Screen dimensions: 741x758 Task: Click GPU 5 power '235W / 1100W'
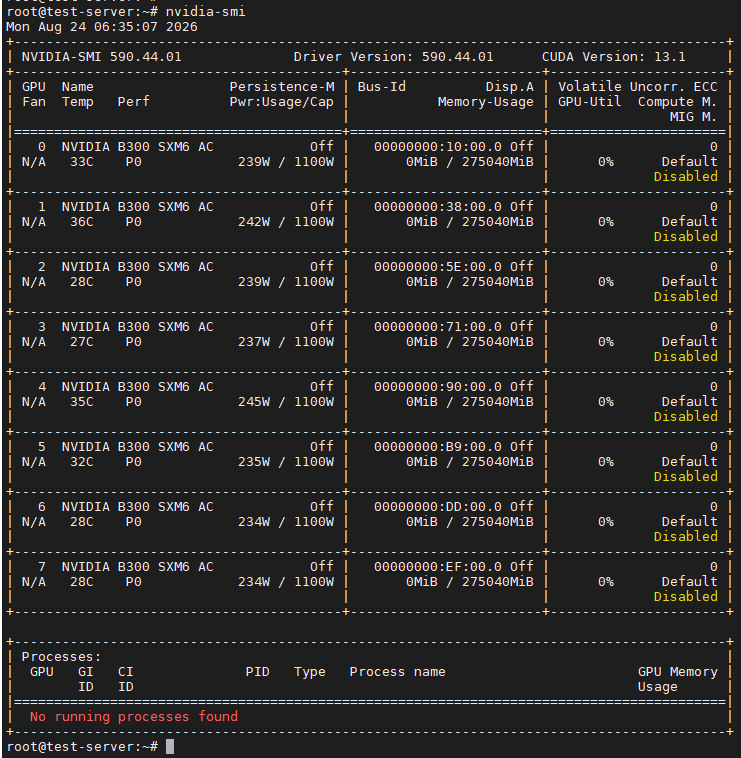coord(286,461)
